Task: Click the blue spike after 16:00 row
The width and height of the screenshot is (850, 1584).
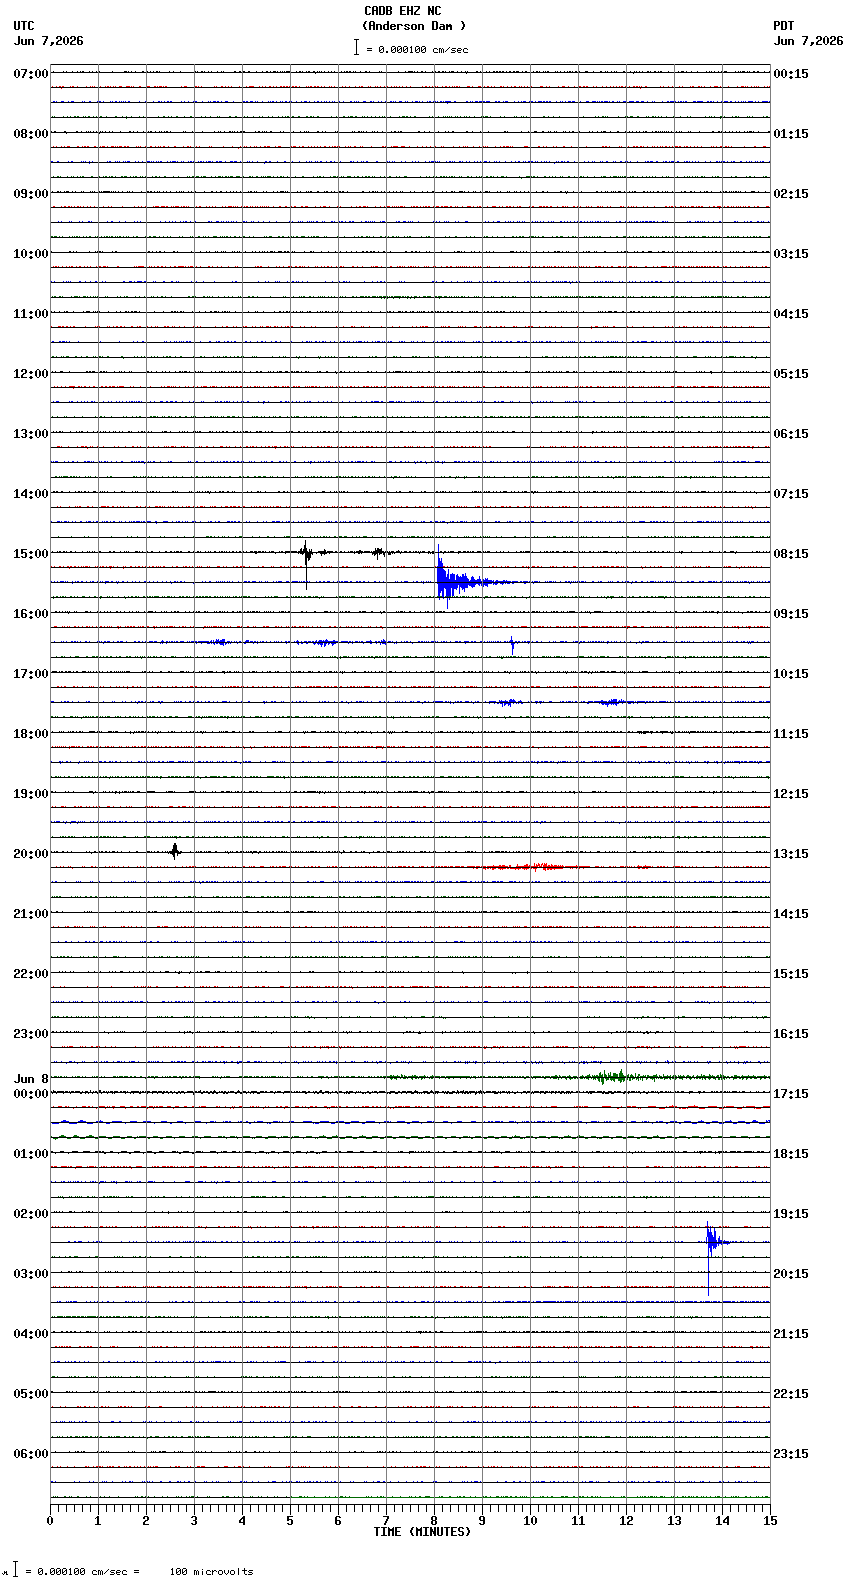Action: click(x=512, y=644)
